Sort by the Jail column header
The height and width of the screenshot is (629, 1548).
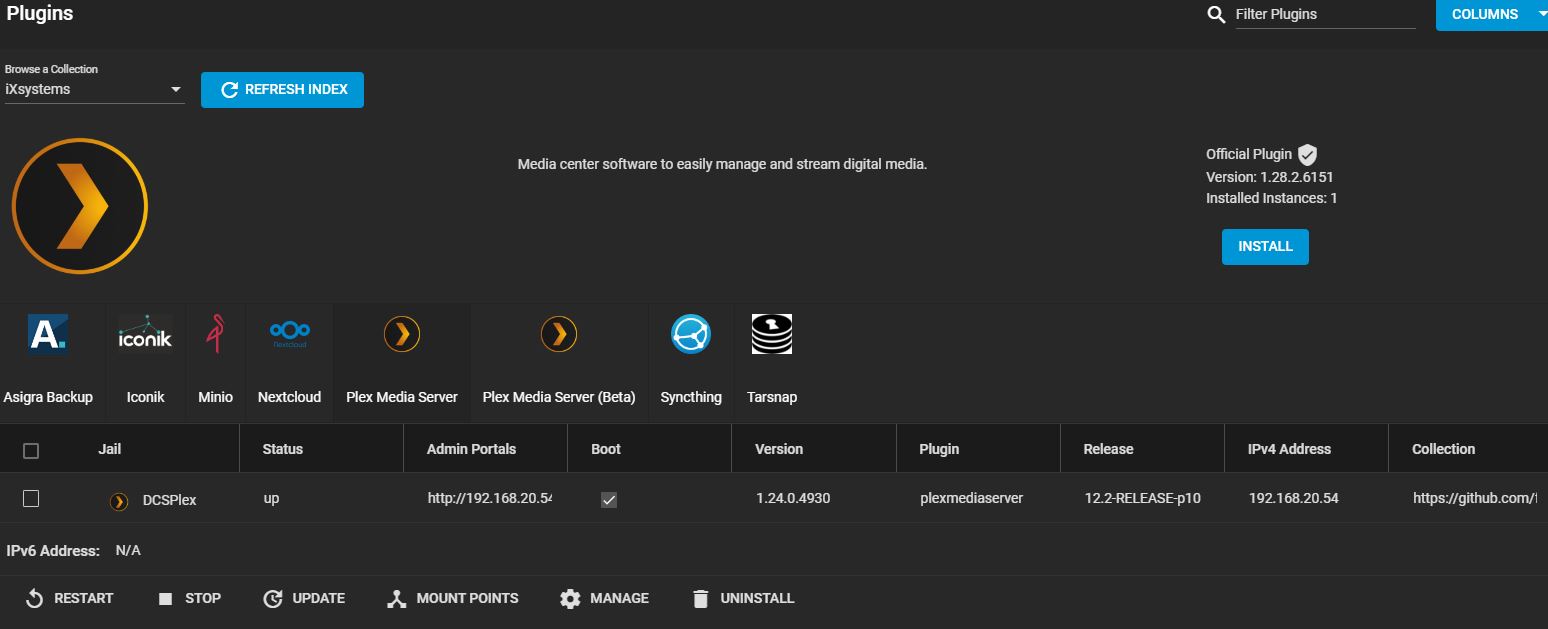coord(110,449)
